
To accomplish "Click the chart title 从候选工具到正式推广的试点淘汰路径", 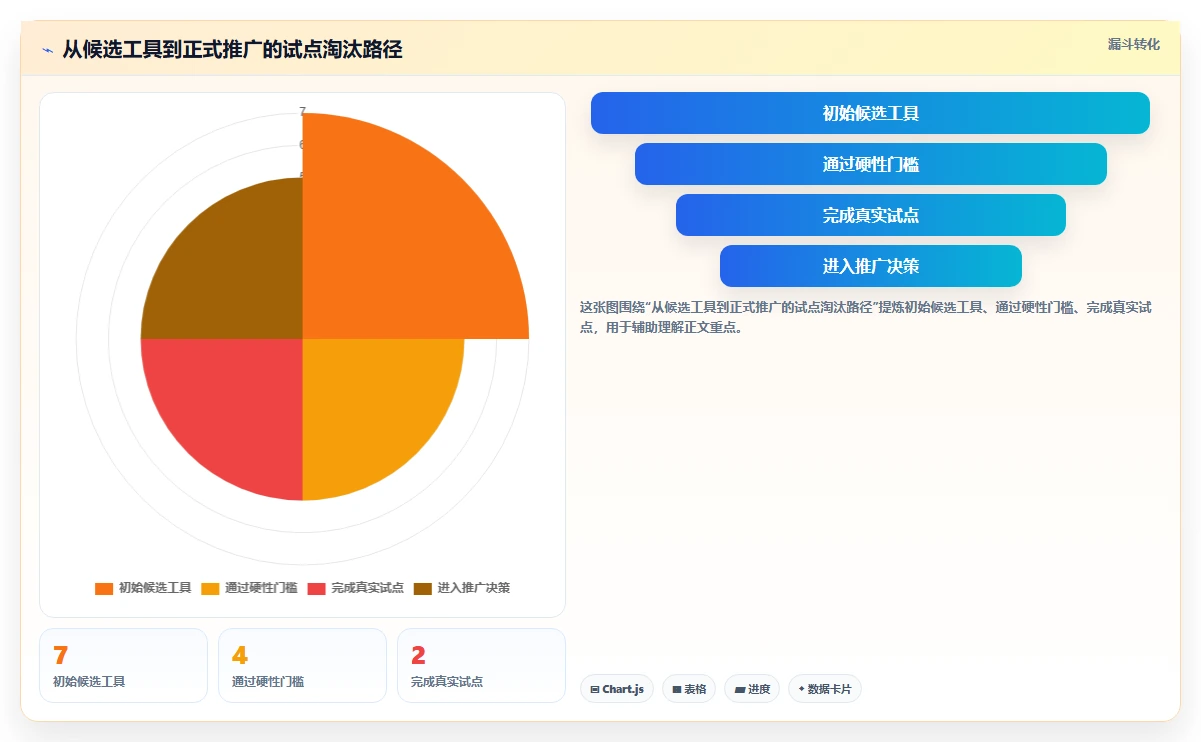I will pyautogui.click(x=232, y=49).
